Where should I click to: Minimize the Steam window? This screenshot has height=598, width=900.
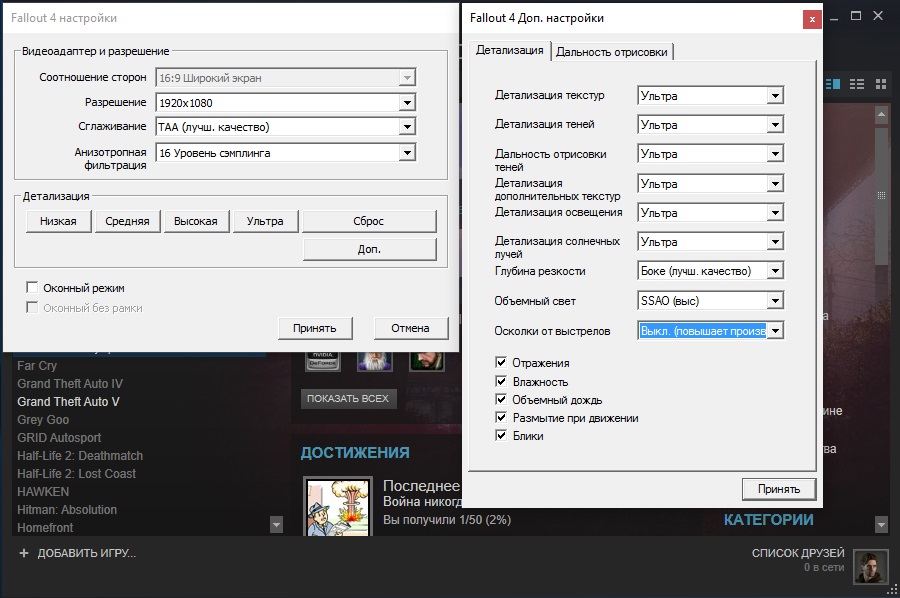tap(834, 19)
